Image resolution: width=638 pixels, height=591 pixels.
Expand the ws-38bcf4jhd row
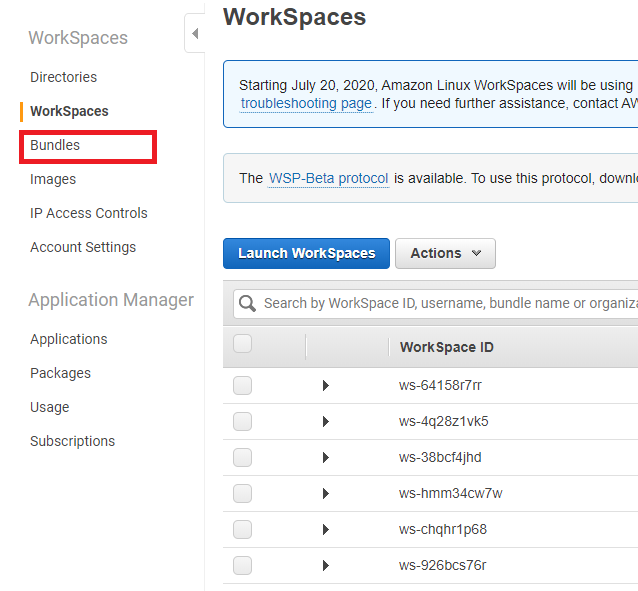coord(325,458)
